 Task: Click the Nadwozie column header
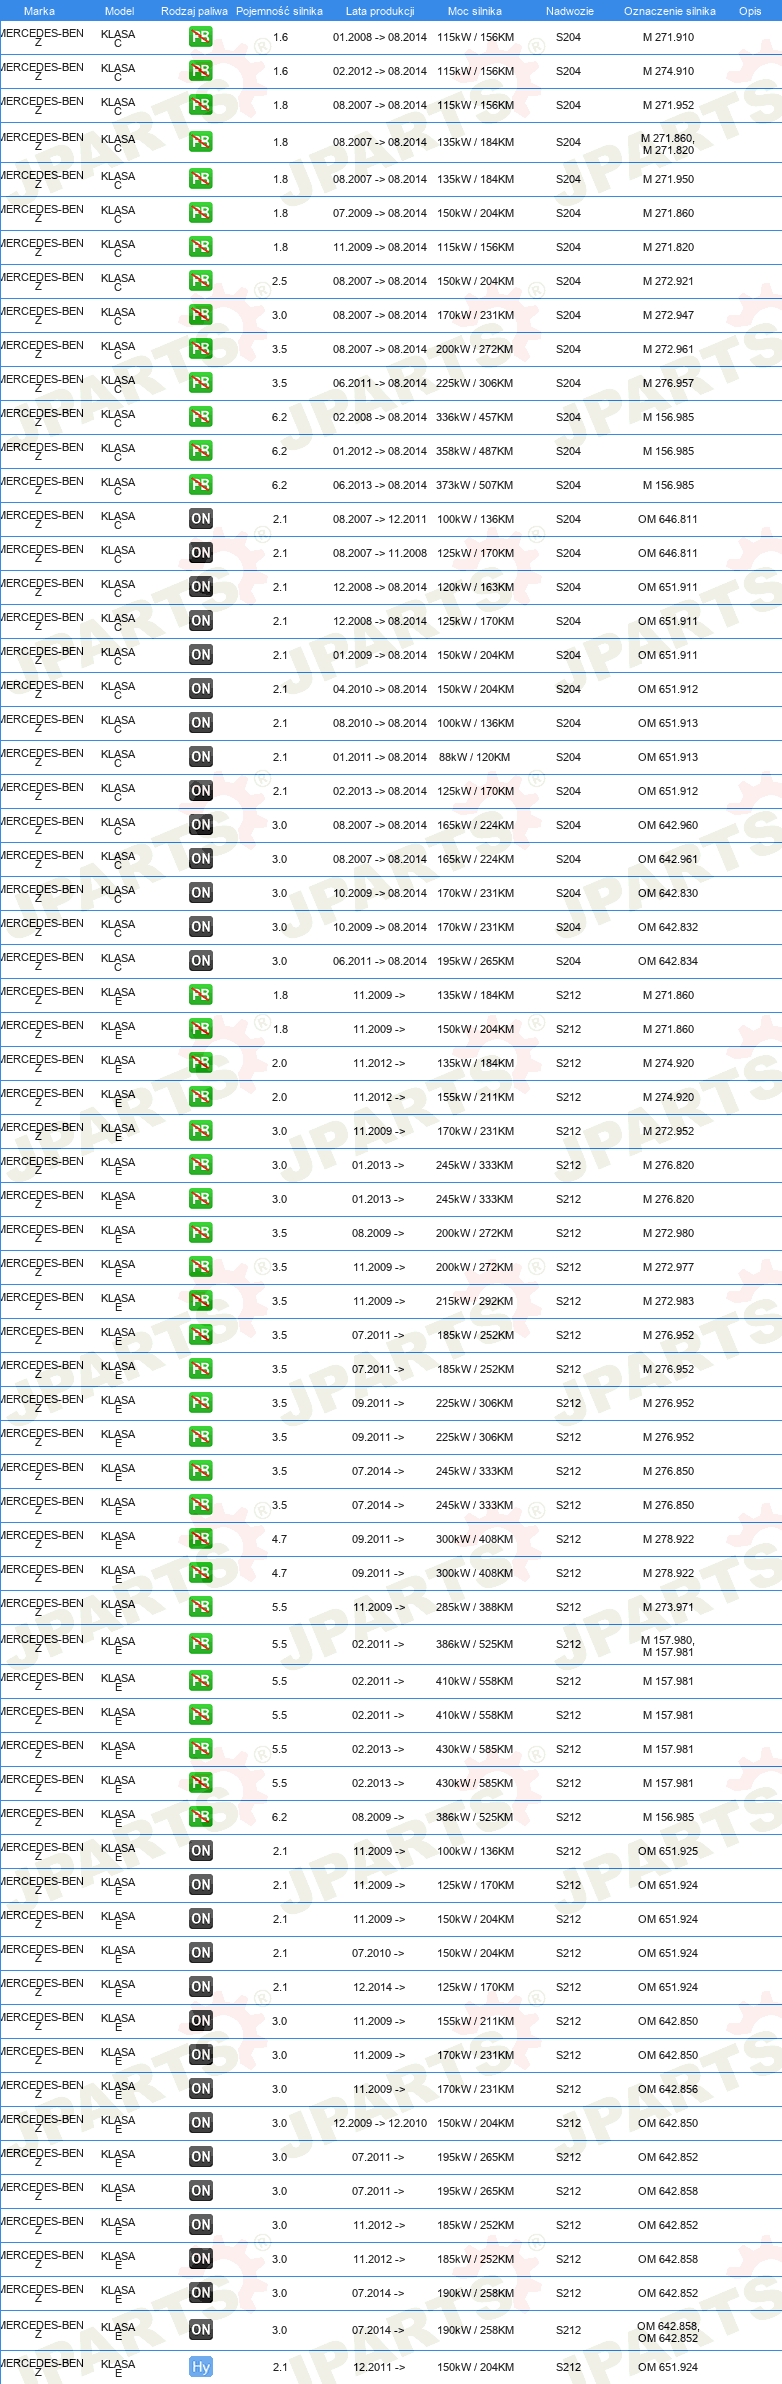pos(569,11)
